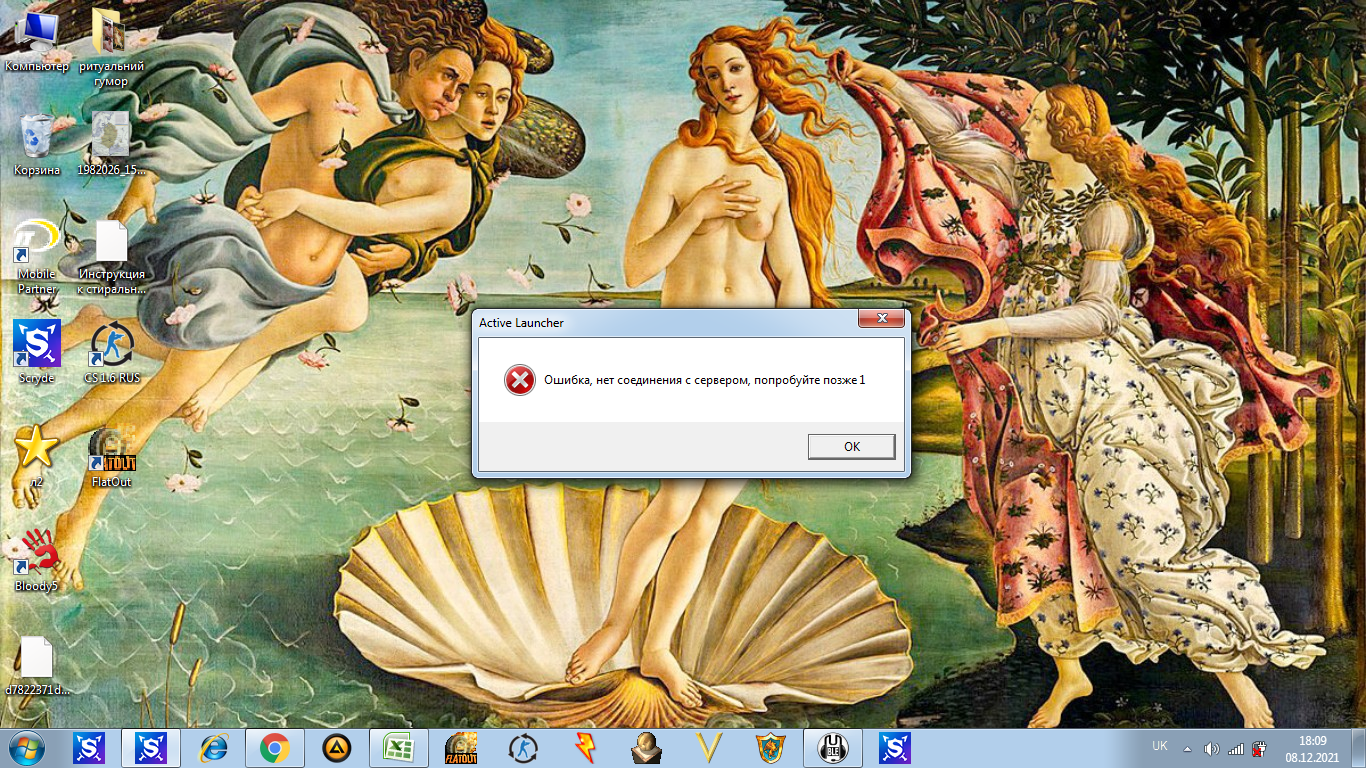Switch to Excel in the taskbar
Screen dimensions: 1366x768
click(x=399, y=748)
